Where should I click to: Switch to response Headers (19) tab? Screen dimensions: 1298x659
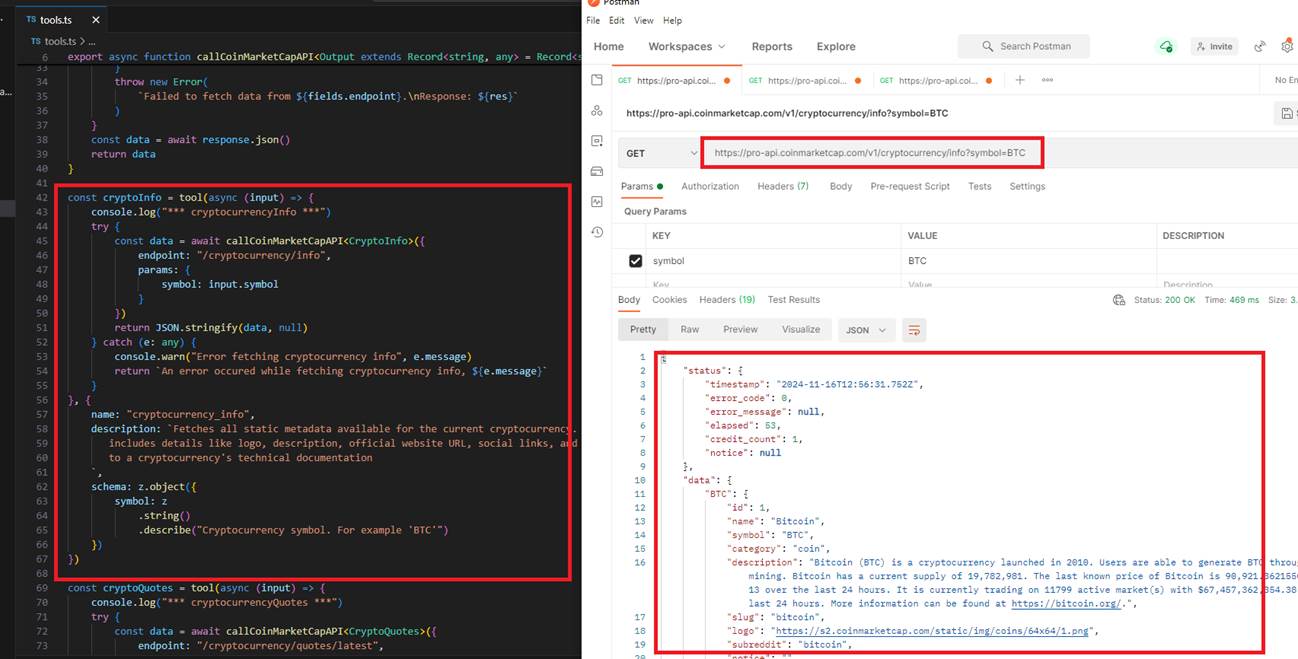(727, 300)
